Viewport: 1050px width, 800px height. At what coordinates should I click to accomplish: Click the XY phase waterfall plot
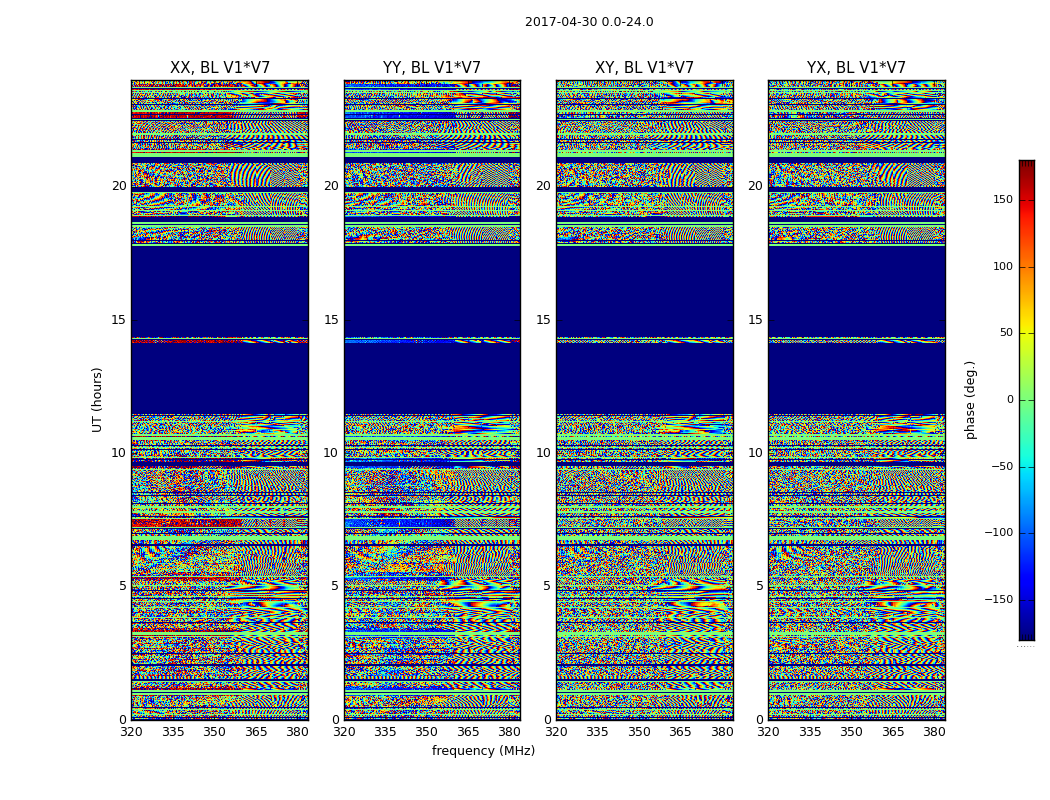[x=644, y=400]
